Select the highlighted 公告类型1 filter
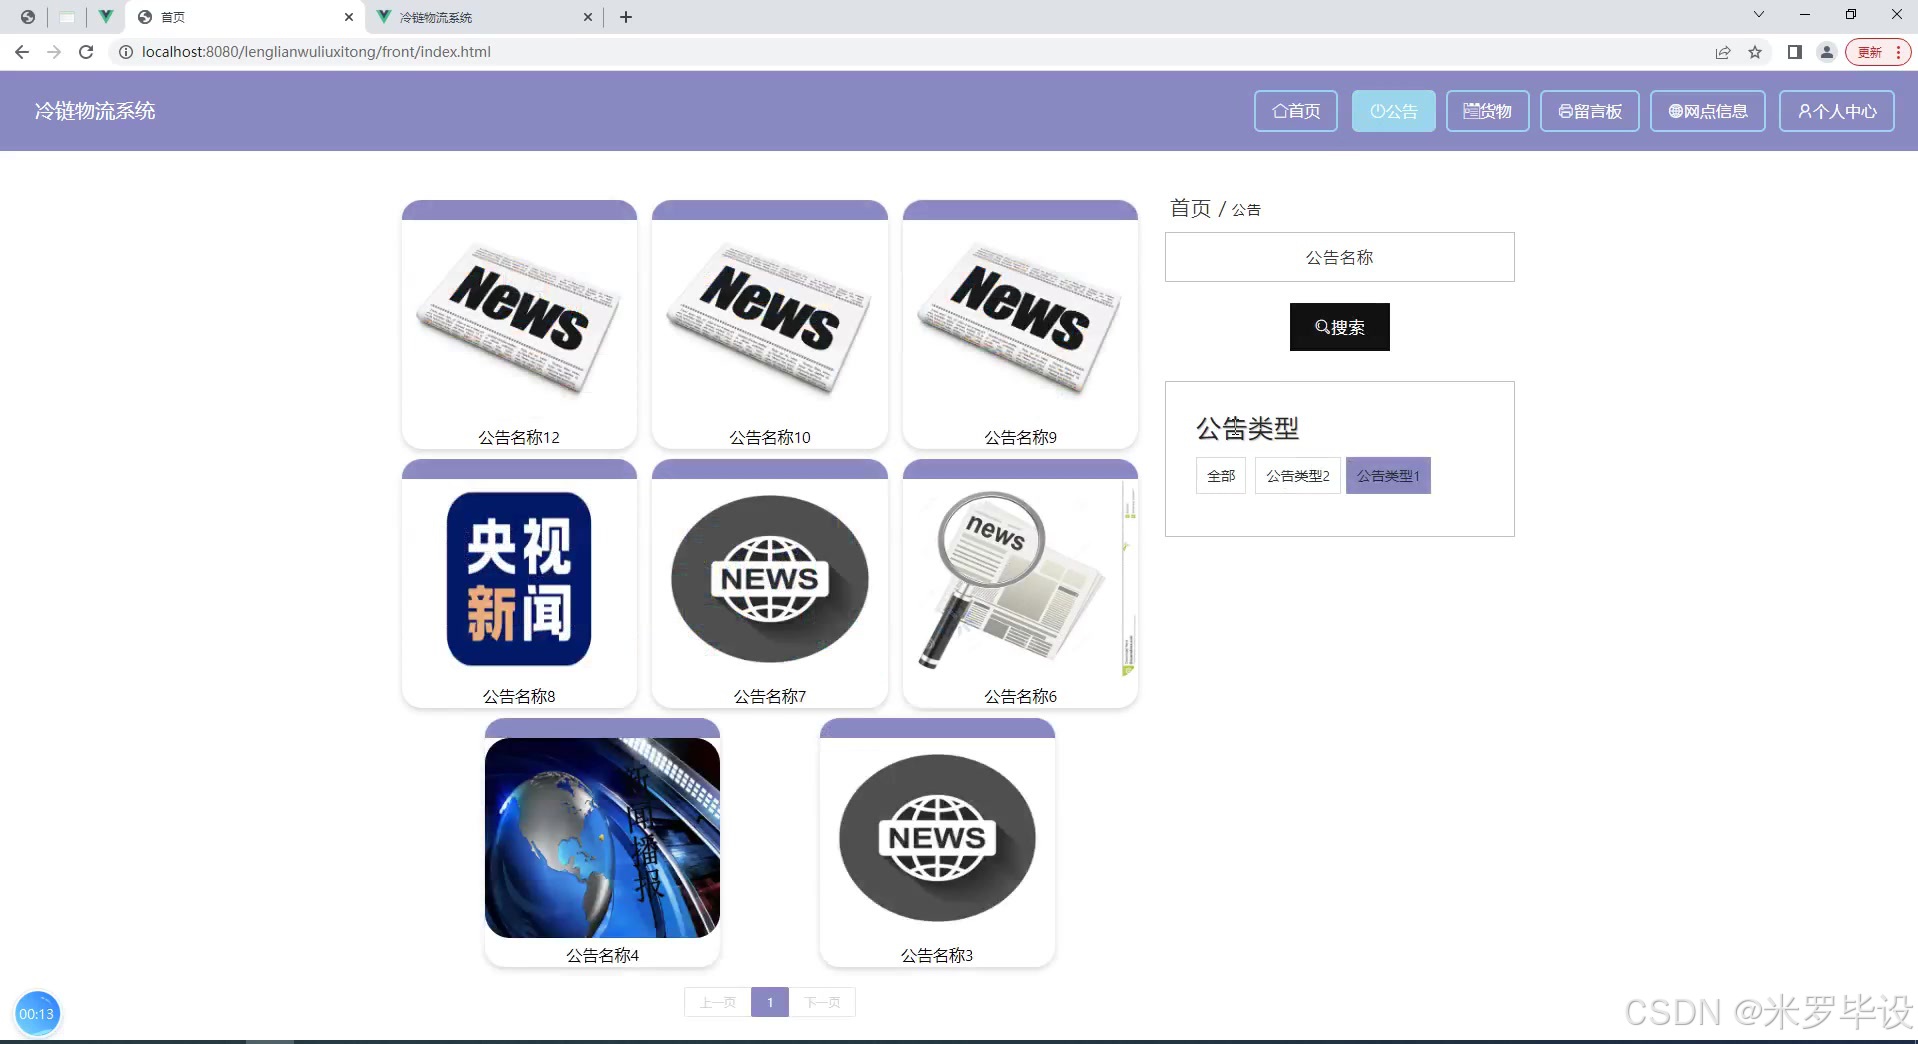This screenshot has height=1044, width=1918. pyautogui.click(x=1388, y=475)
